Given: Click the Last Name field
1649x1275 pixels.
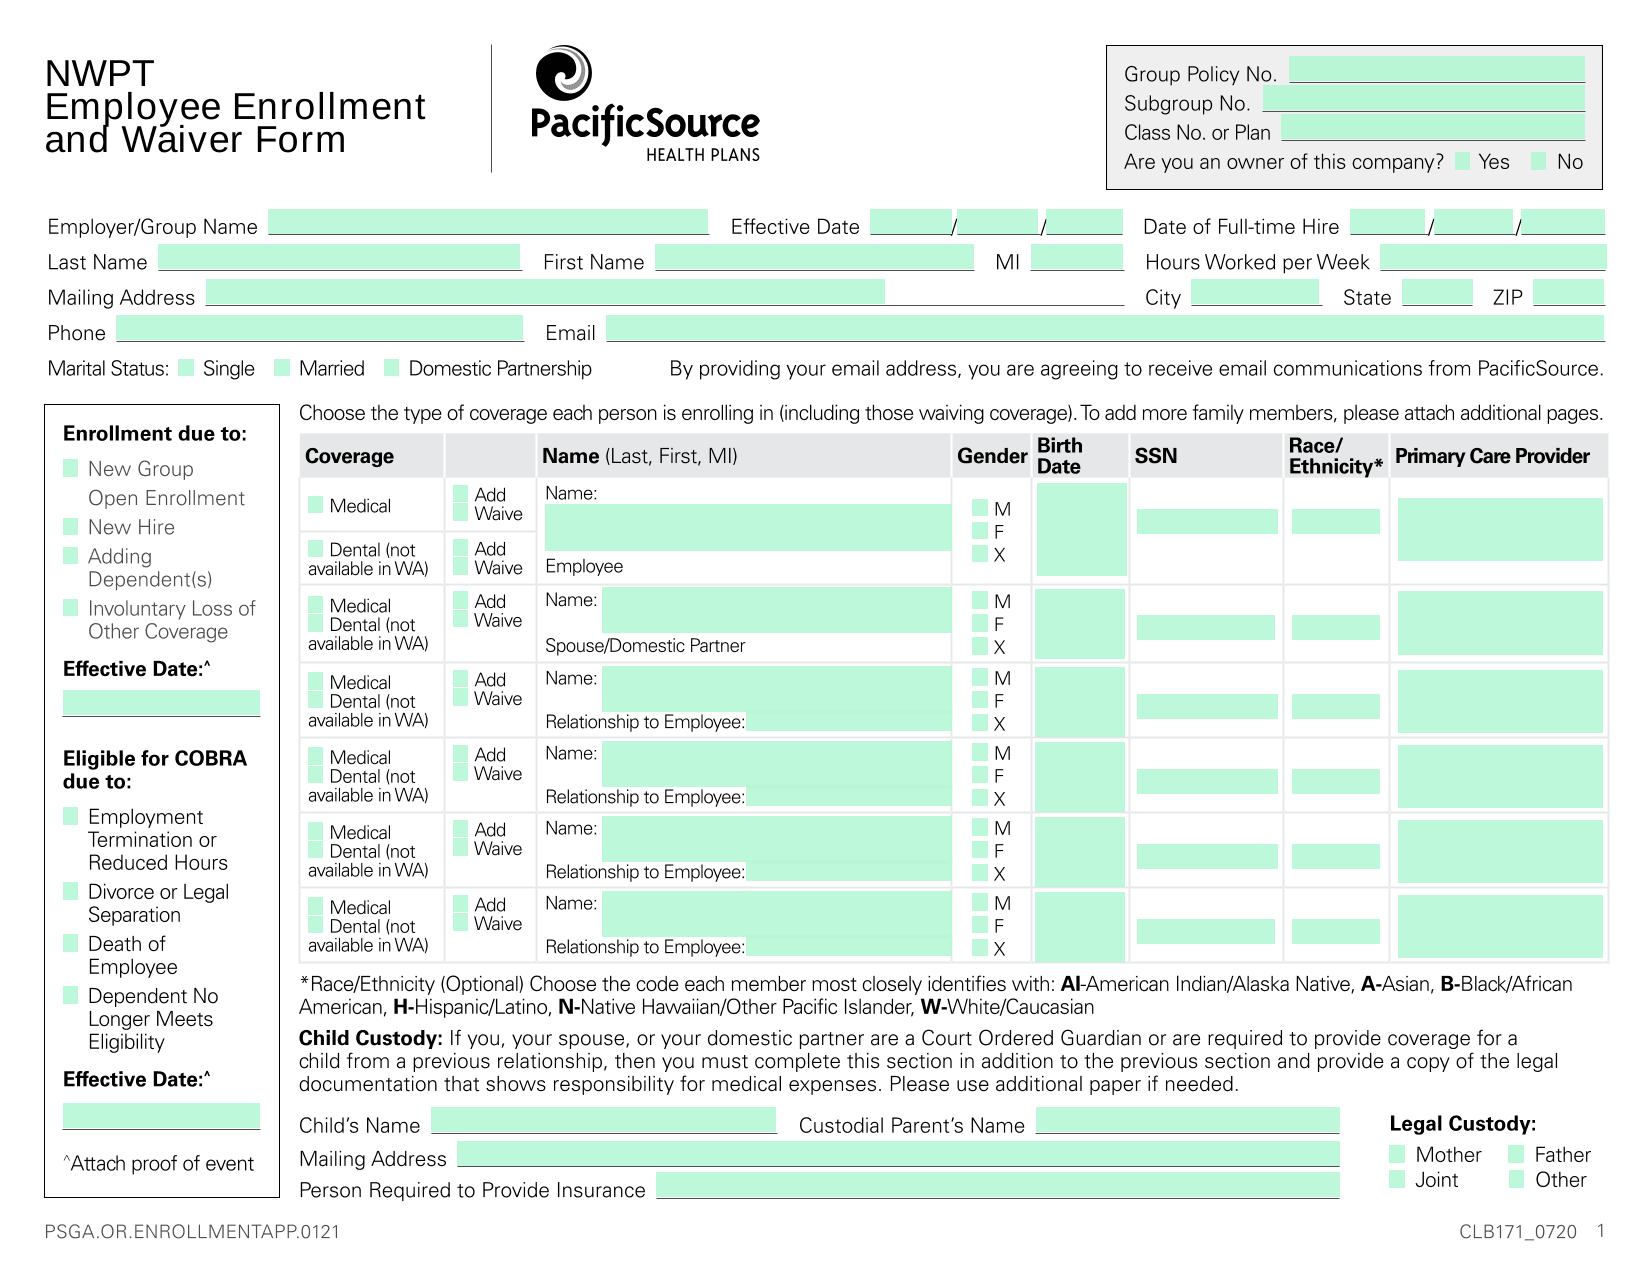Looking at the screenshot, I should [x=340, y=258].
